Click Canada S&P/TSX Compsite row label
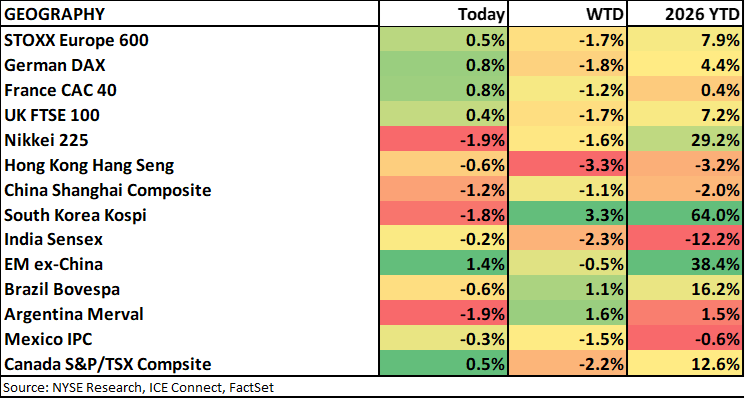The image size is (745, 399). pyautogui.click(x=107, y=364)
